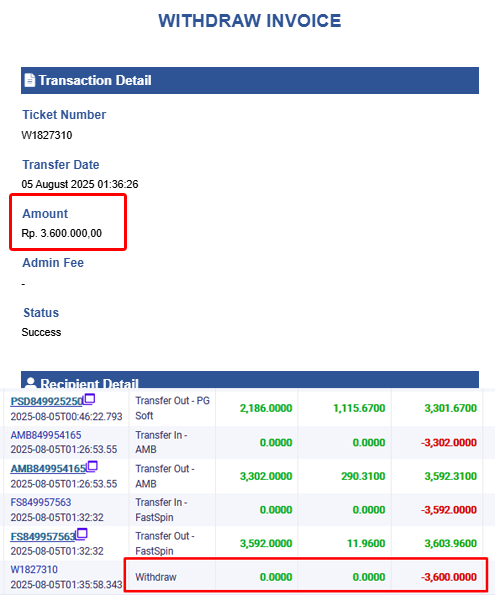
Task: Click the copy icon next to PSD849925250
Action: (x=89, y=399)
